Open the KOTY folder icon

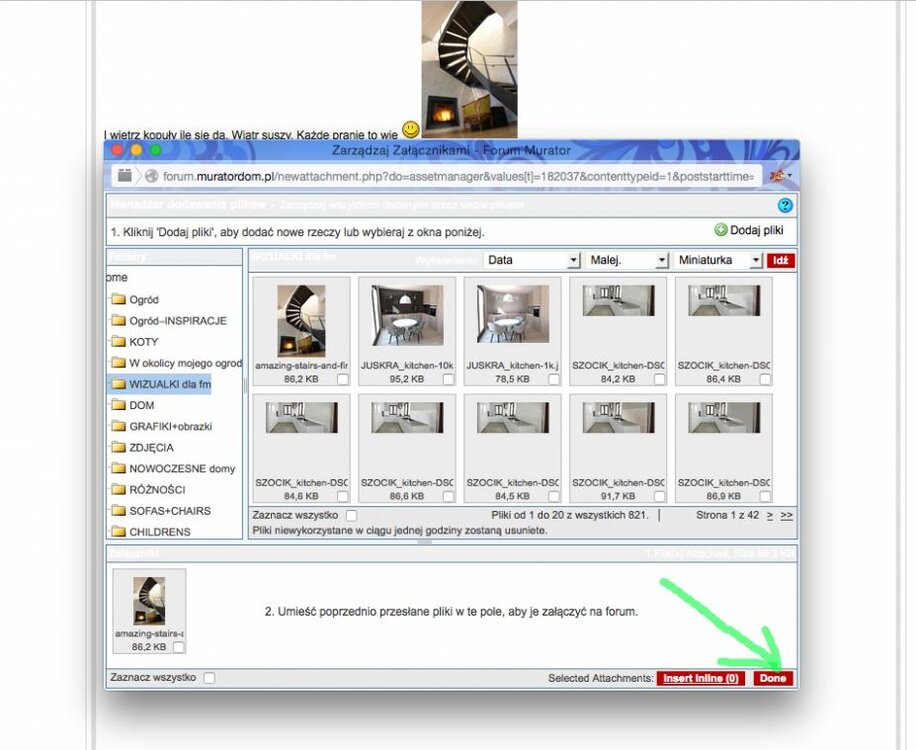point(118,342)
